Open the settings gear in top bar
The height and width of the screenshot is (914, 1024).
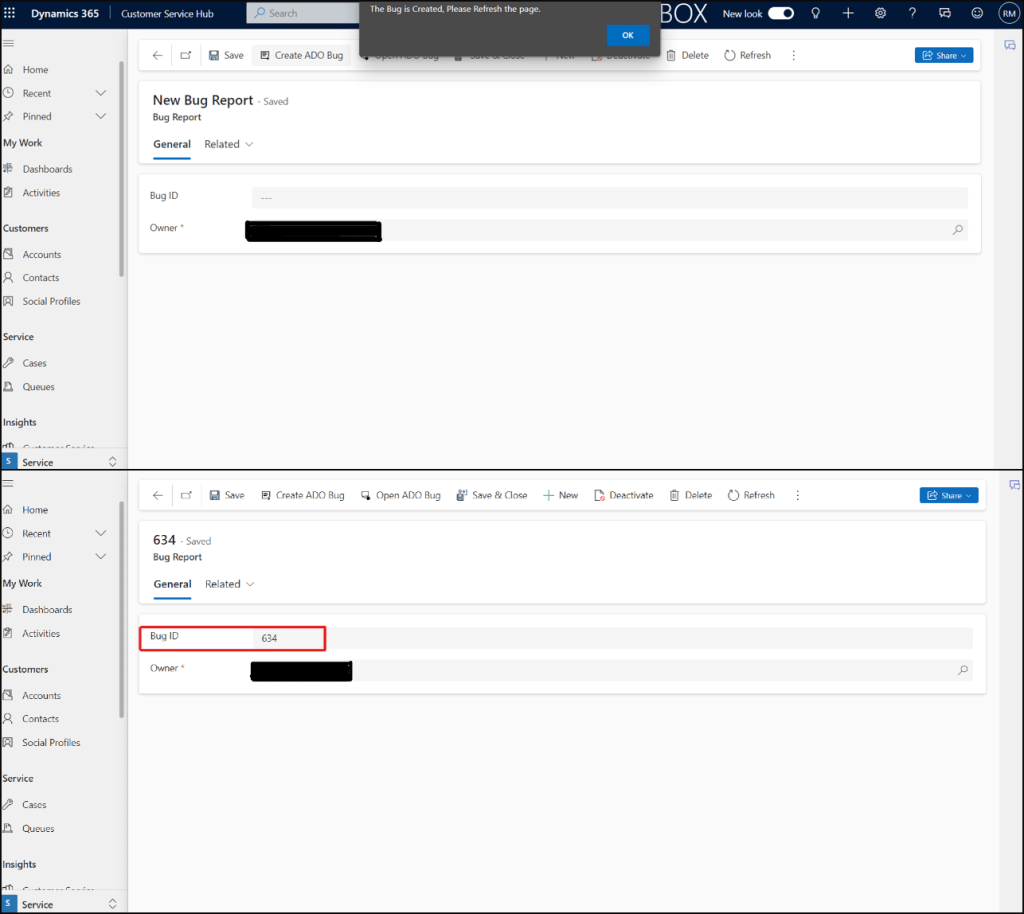click(x=880, y=14)
